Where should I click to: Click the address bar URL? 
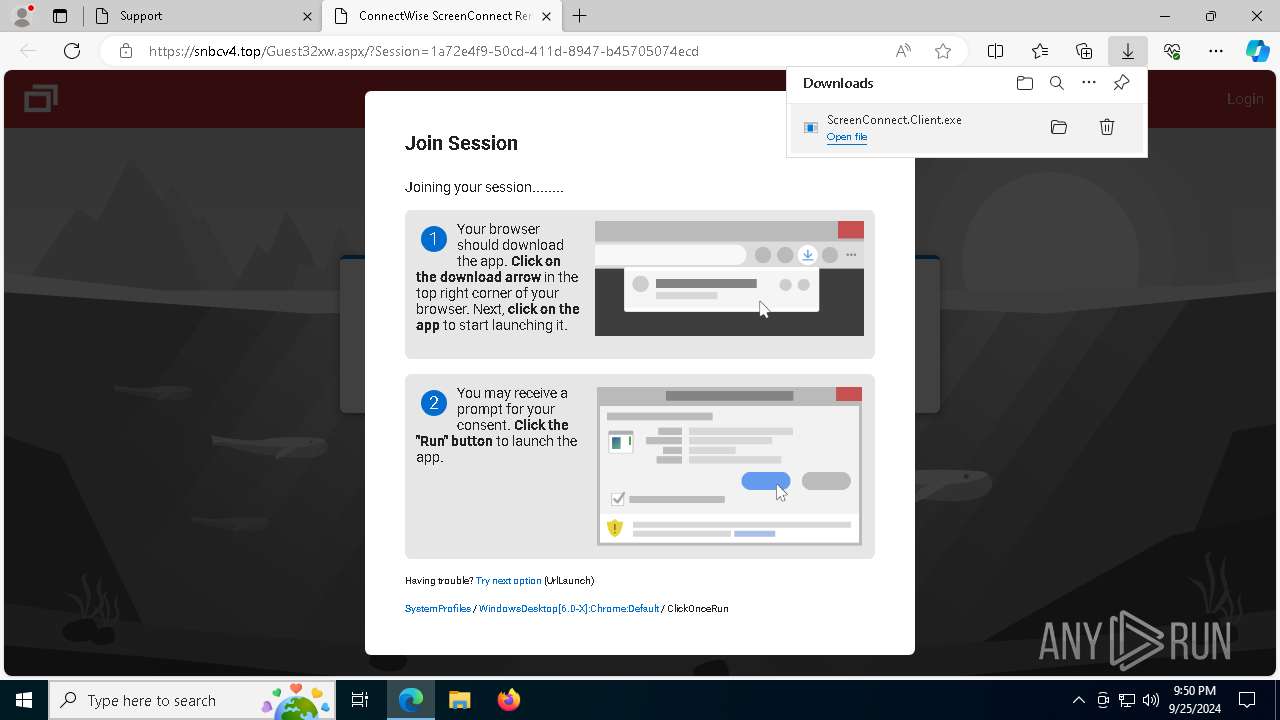pyautogui.click(x=424, y=51)
